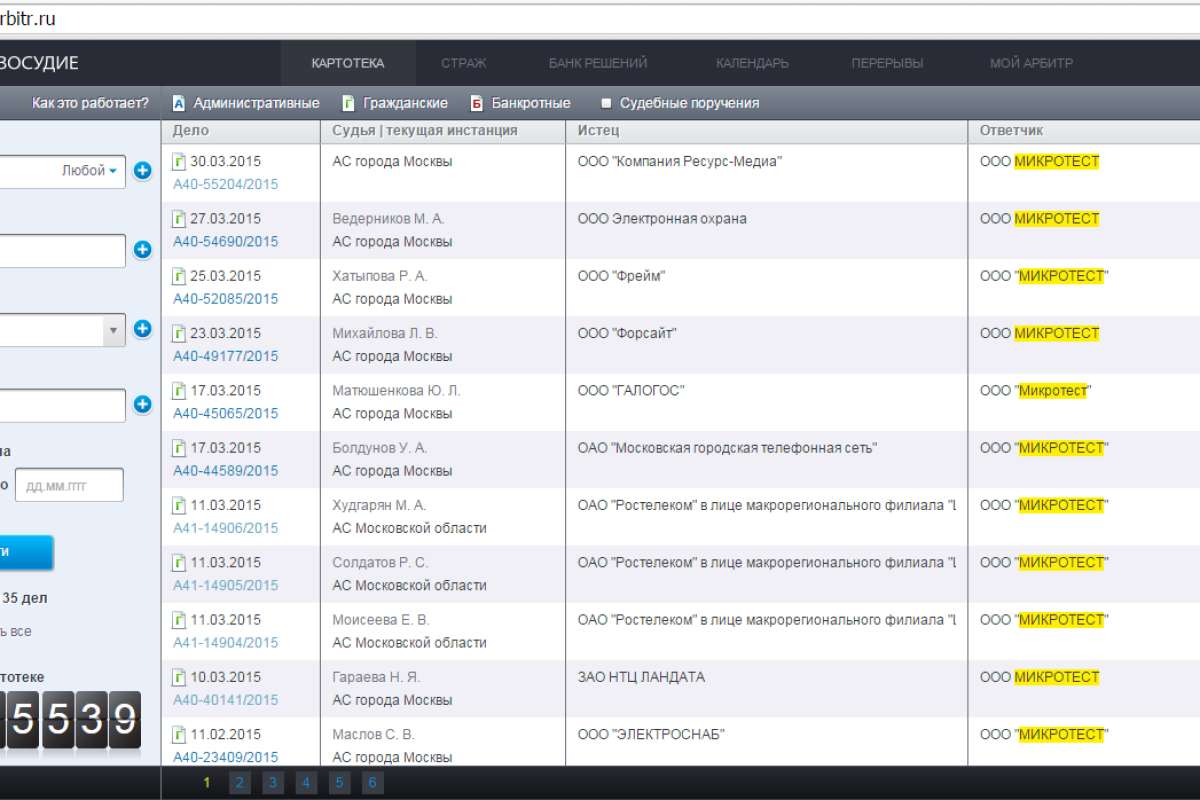Image resolution: width=1200 pixels, height=800 pixels.
Task: Open case A40-55204/2015
Action: [x=226, y=184]
